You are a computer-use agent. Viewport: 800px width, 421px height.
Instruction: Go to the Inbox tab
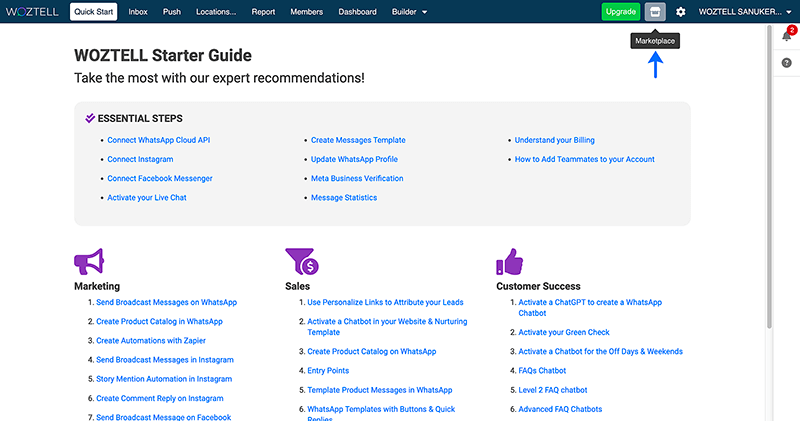pos(138,12)
